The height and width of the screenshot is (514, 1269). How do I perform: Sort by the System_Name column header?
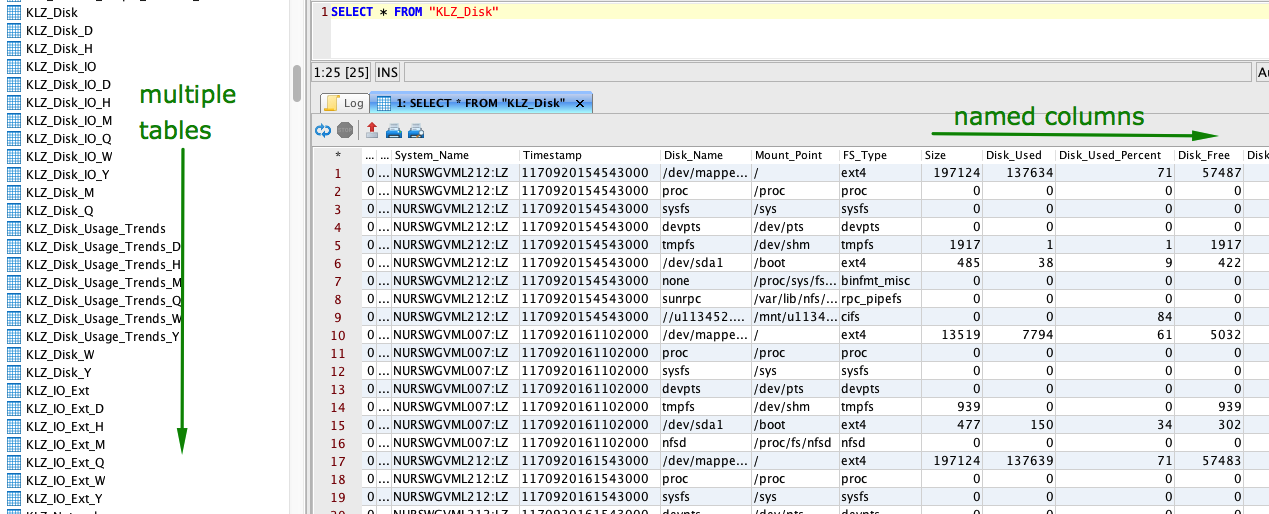click(455, 156)
